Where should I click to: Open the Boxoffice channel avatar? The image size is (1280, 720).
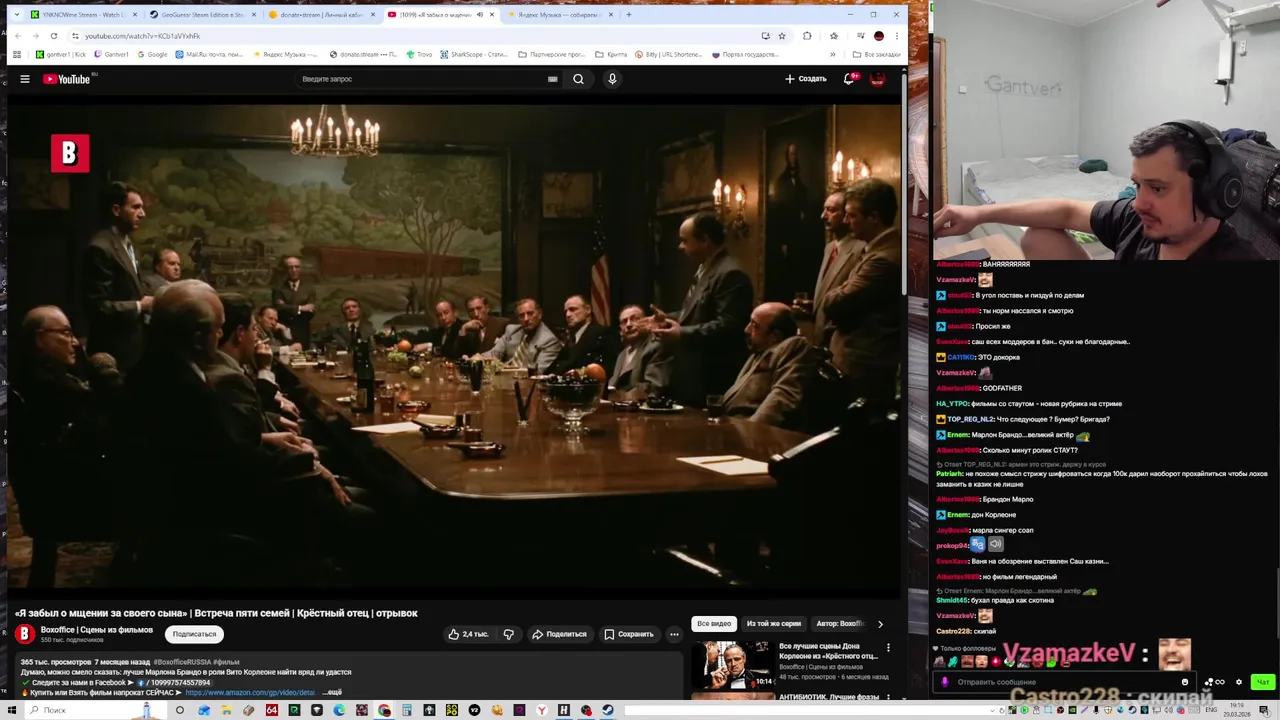tap(25, 634)
